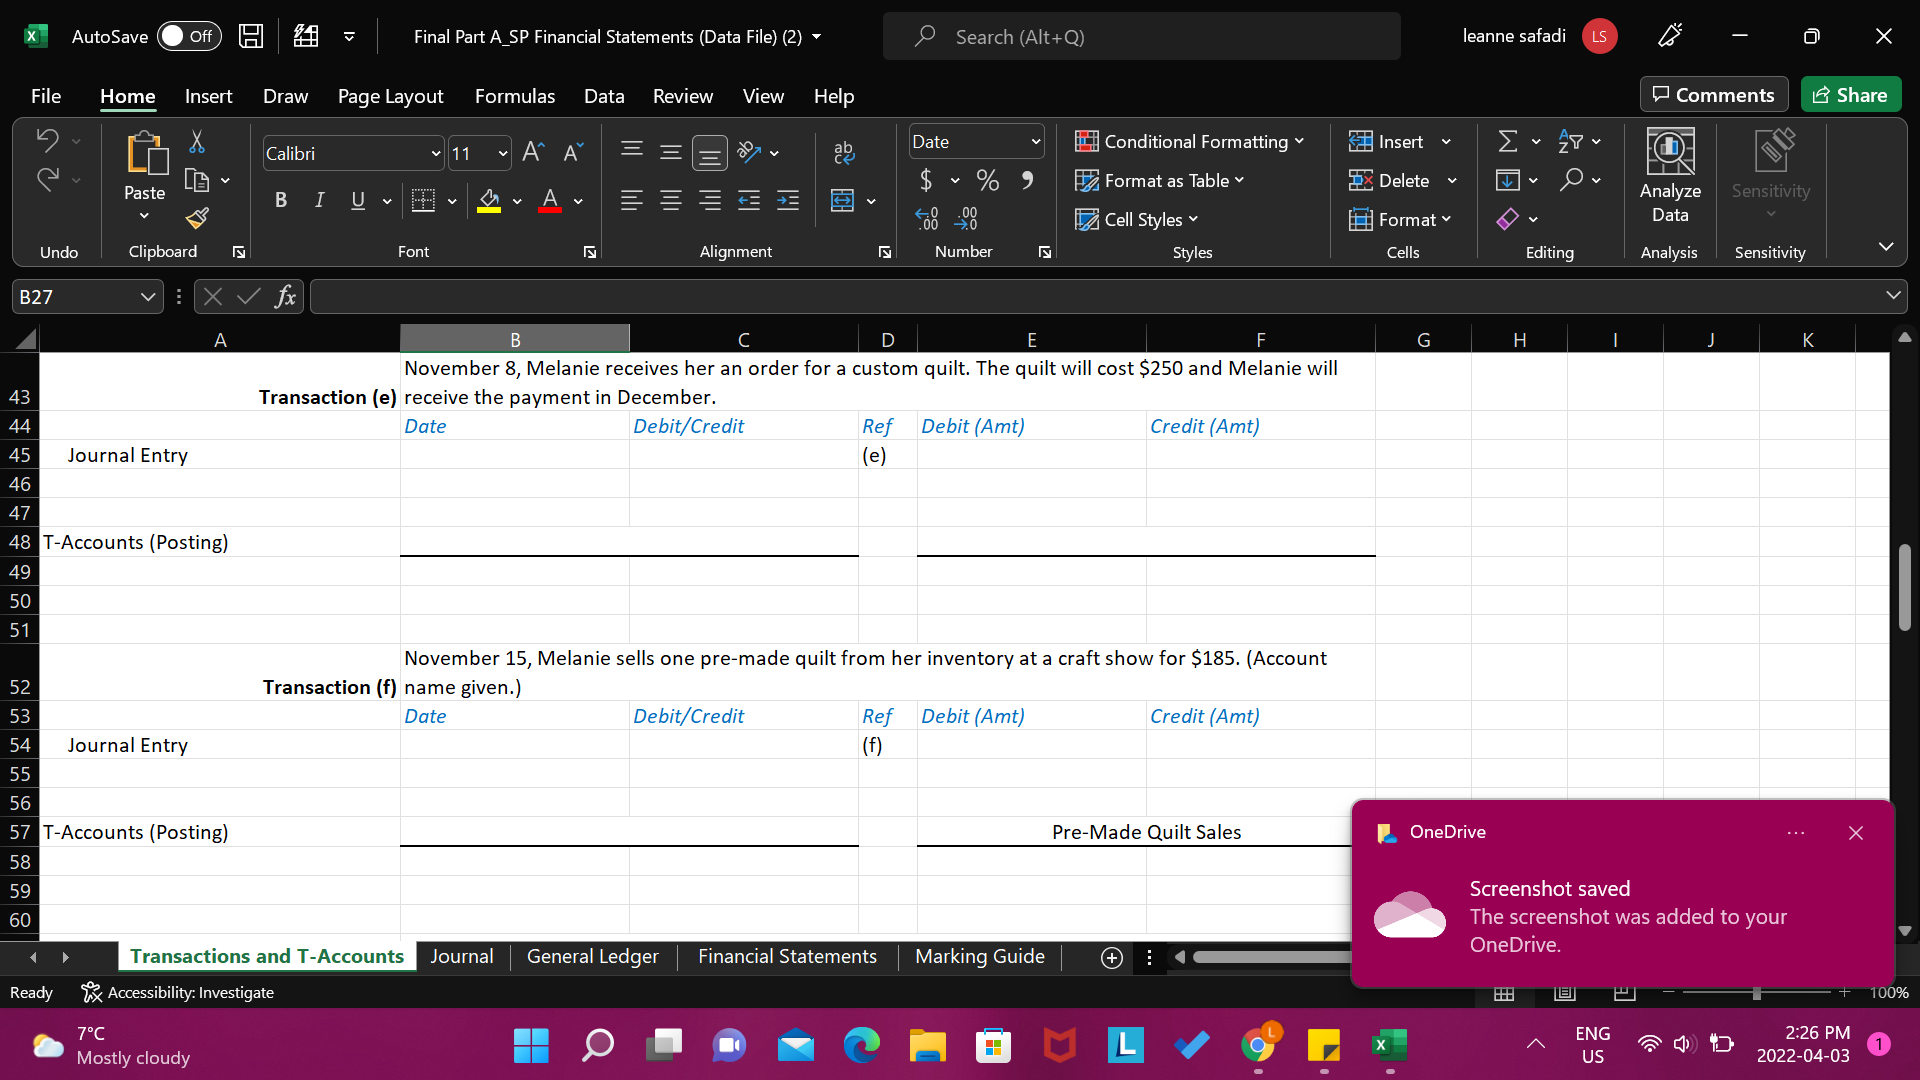The width and height of the screenshot is (1920, 1080).
Task: Click Increase Decimal icon
Action: point(927,218)
